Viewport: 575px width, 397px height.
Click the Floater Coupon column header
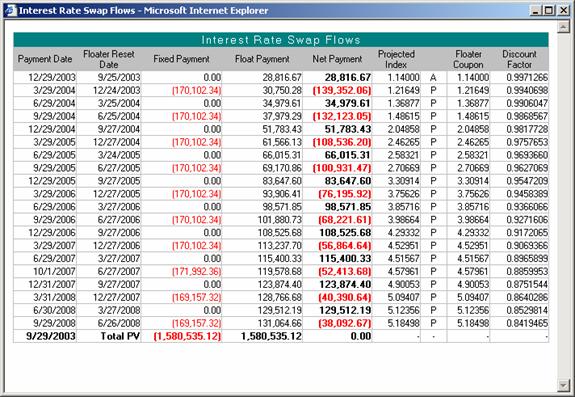(x=468, y=59)
